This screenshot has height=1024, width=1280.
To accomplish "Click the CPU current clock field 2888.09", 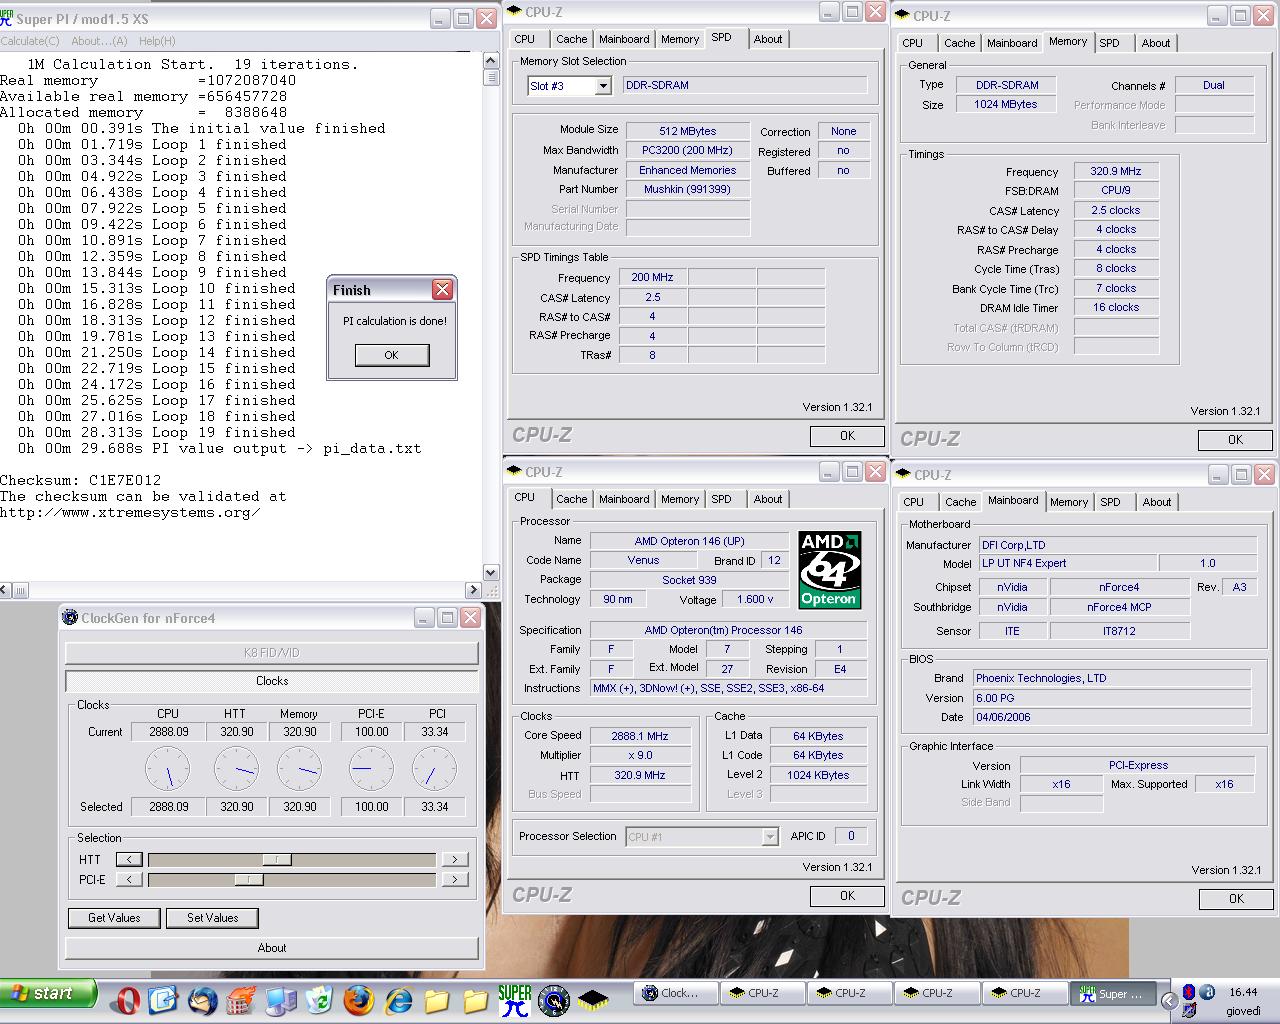I will 168,732.
